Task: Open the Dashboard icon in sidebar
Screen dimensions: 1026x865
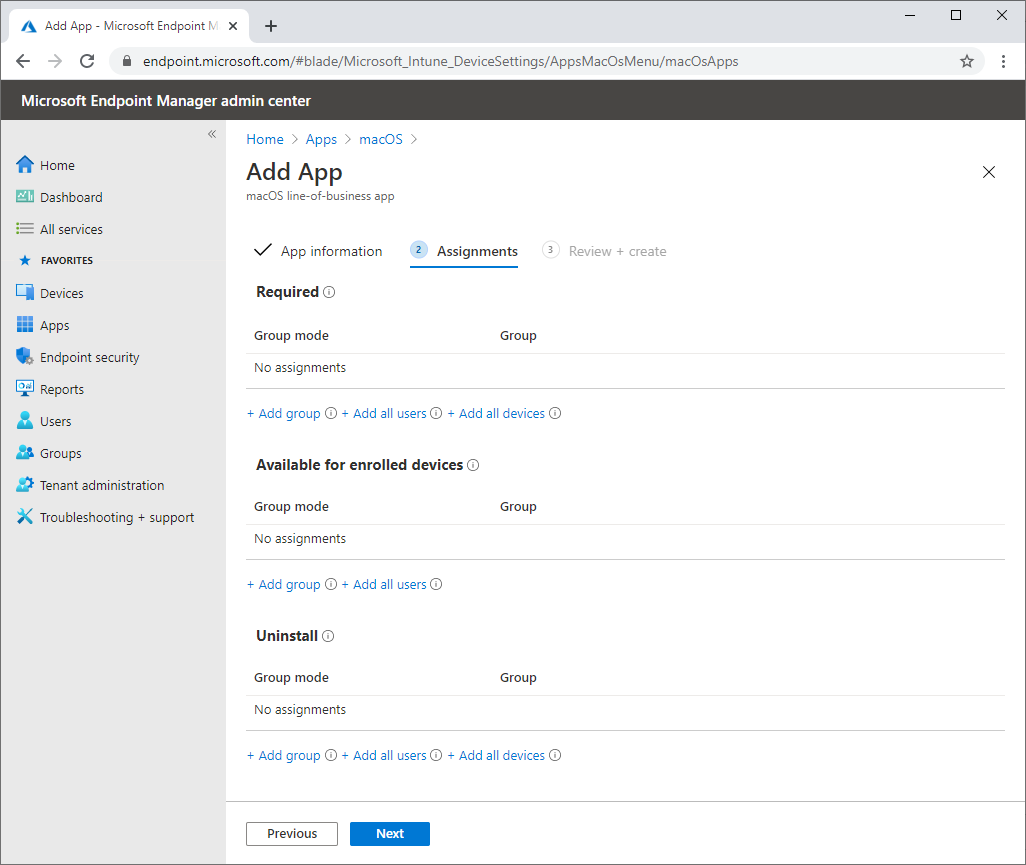Action: point(25,196)
